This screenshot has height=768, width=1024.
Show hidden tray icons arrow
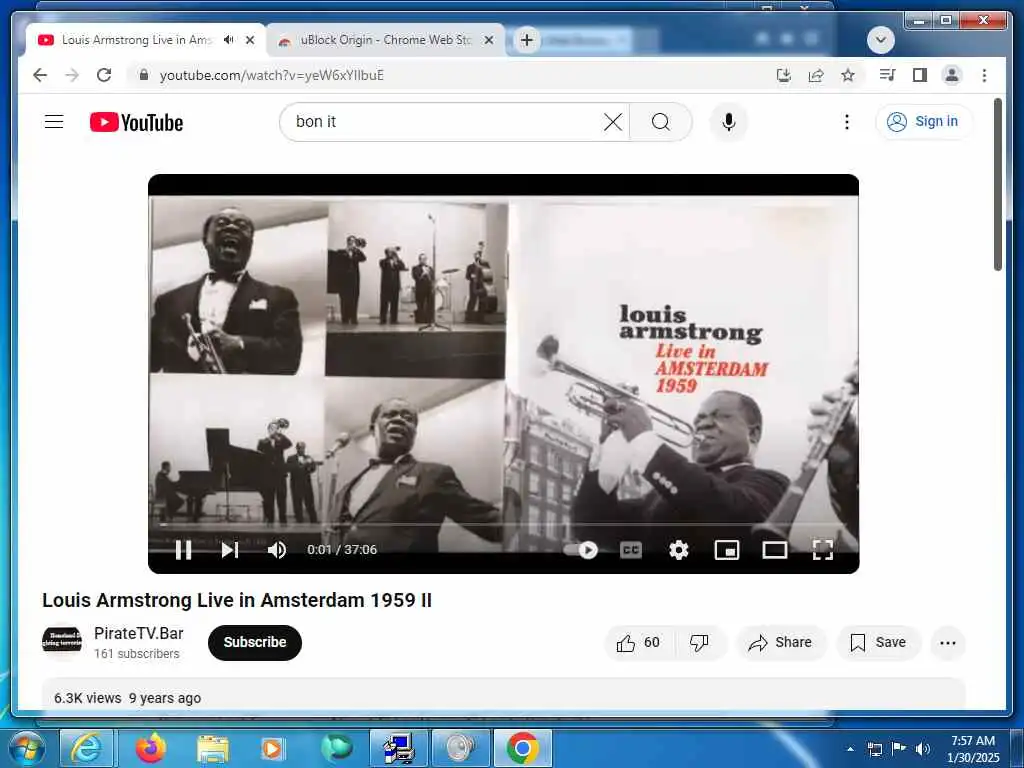coord(850,749)
